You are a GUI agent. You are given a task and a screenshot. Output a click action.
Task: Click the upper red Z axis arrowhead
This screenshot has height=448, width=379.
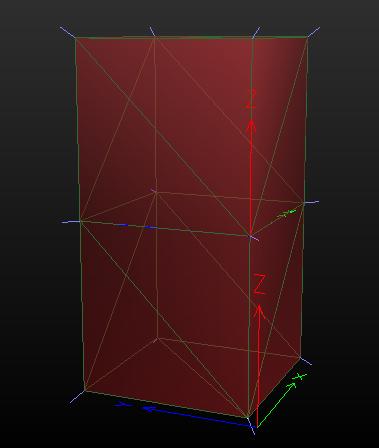click(251, 127)
